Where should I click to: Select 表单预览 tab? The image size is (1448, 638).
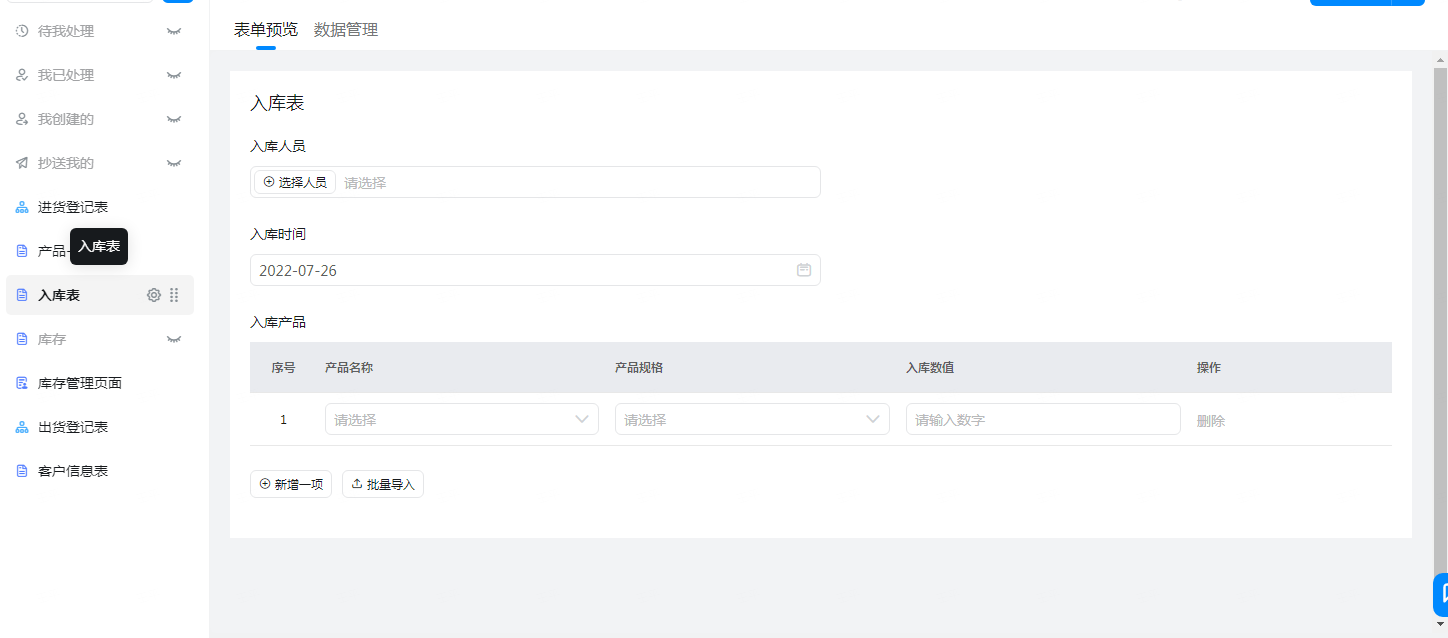(265, 30)
